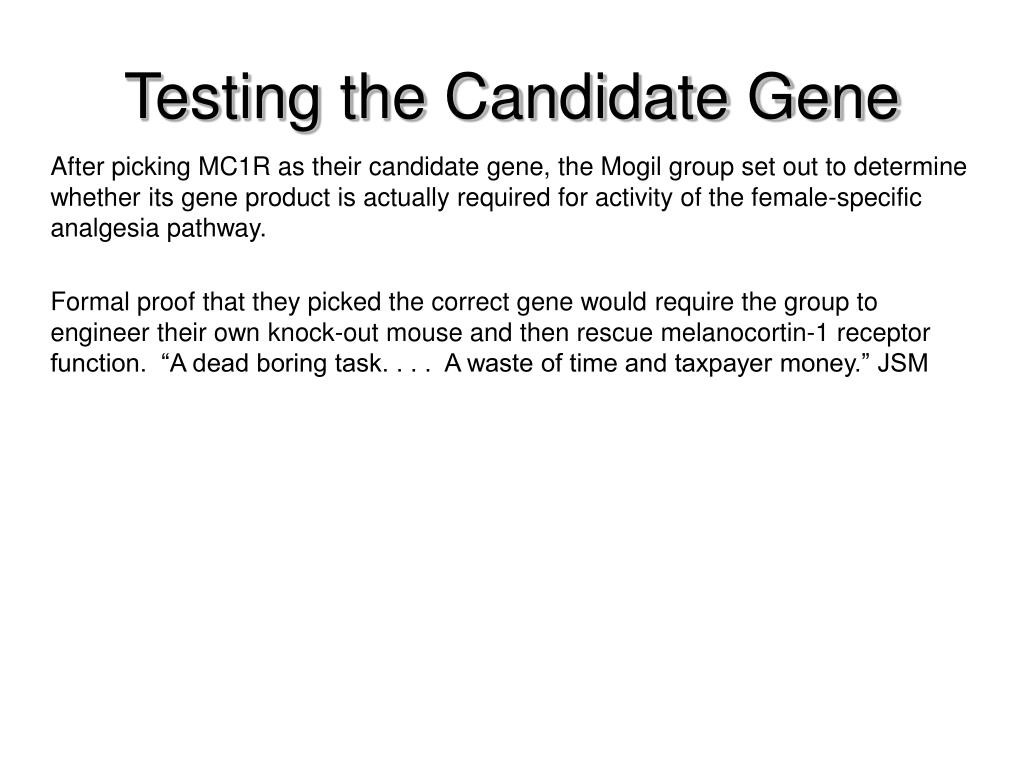Click the phrase 'analgesia pathway.'
The image size is (1024, 768).
click(x=158, y=229)
